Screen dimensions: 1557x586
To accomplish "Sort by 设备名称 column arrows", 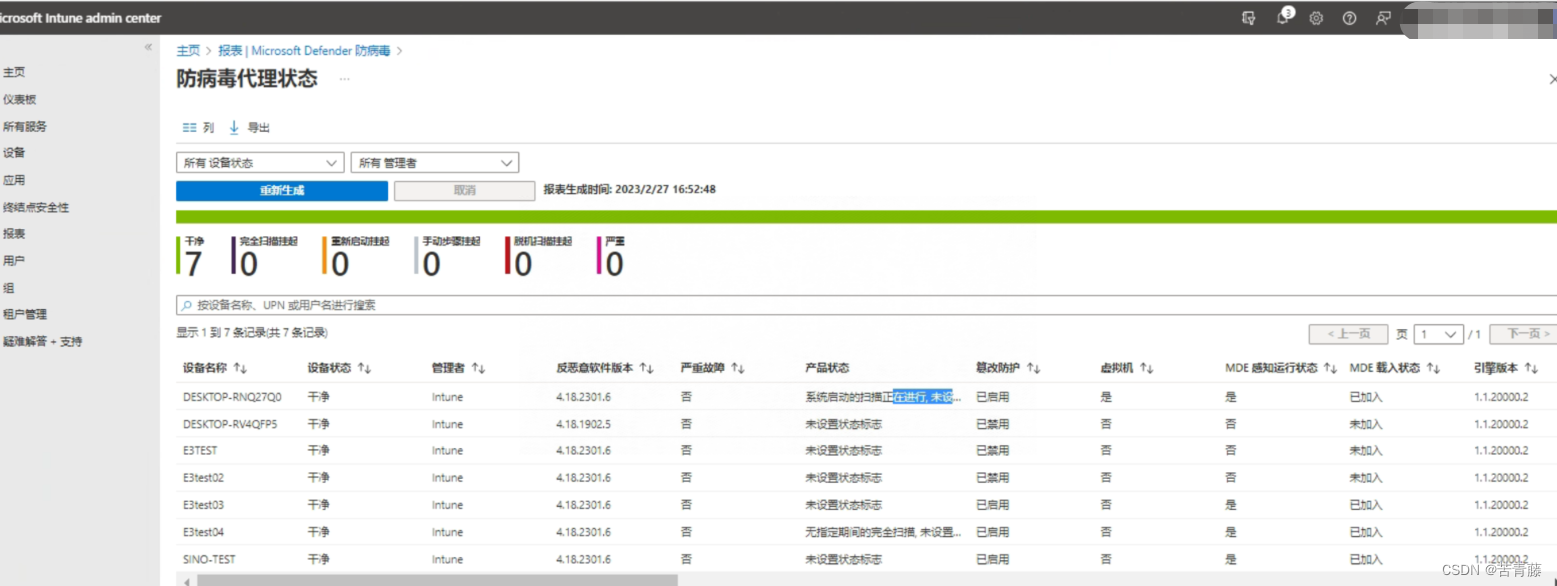I will [x=239, y=369].
